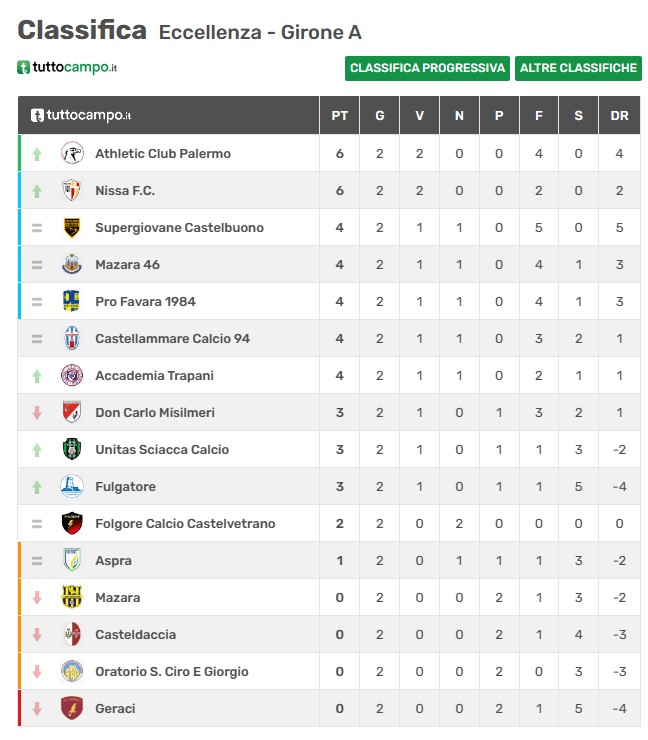Open the Supergiovane Castelbuono team logo
This screenshot has width=648, height=740.
click(72, 227)
